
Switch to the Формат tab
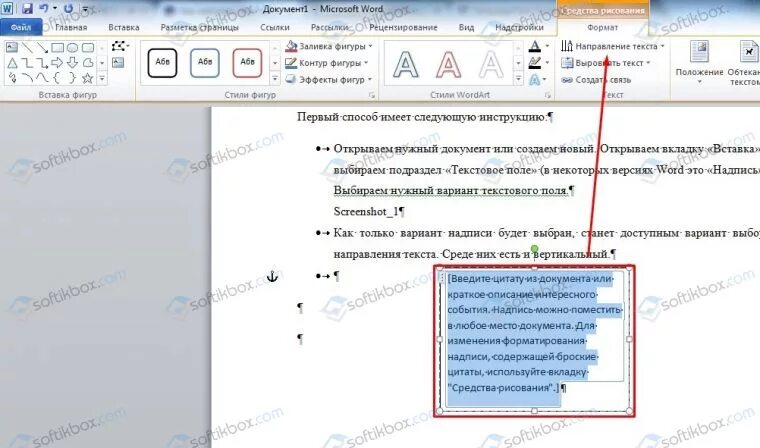pyautogui.click(x=602, y=28)
